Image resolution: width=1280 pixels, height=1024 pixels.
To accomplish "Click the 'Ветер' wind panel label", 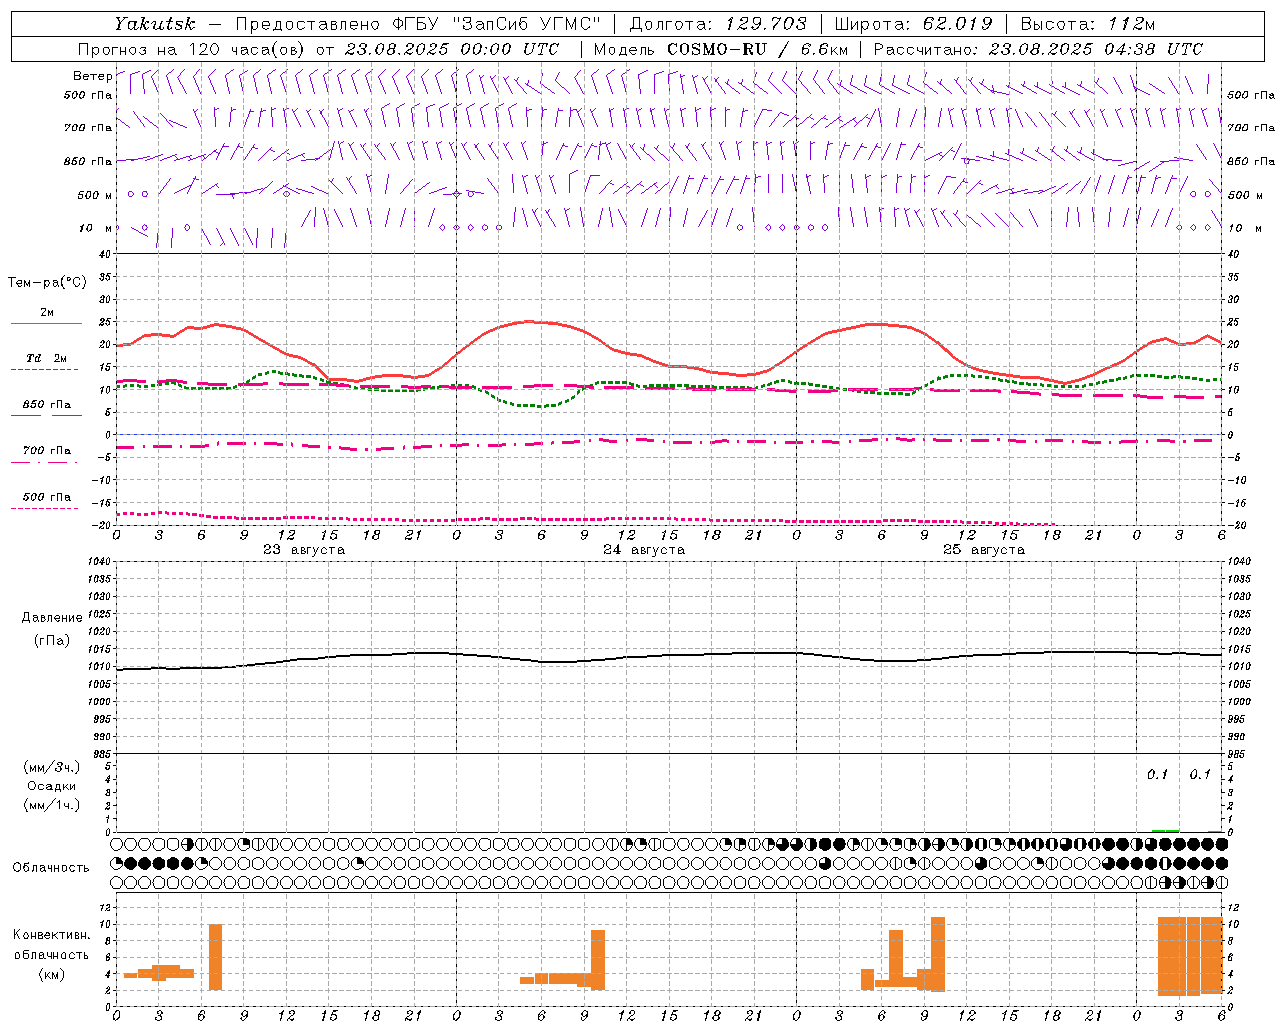I will [x=93, y=76].
